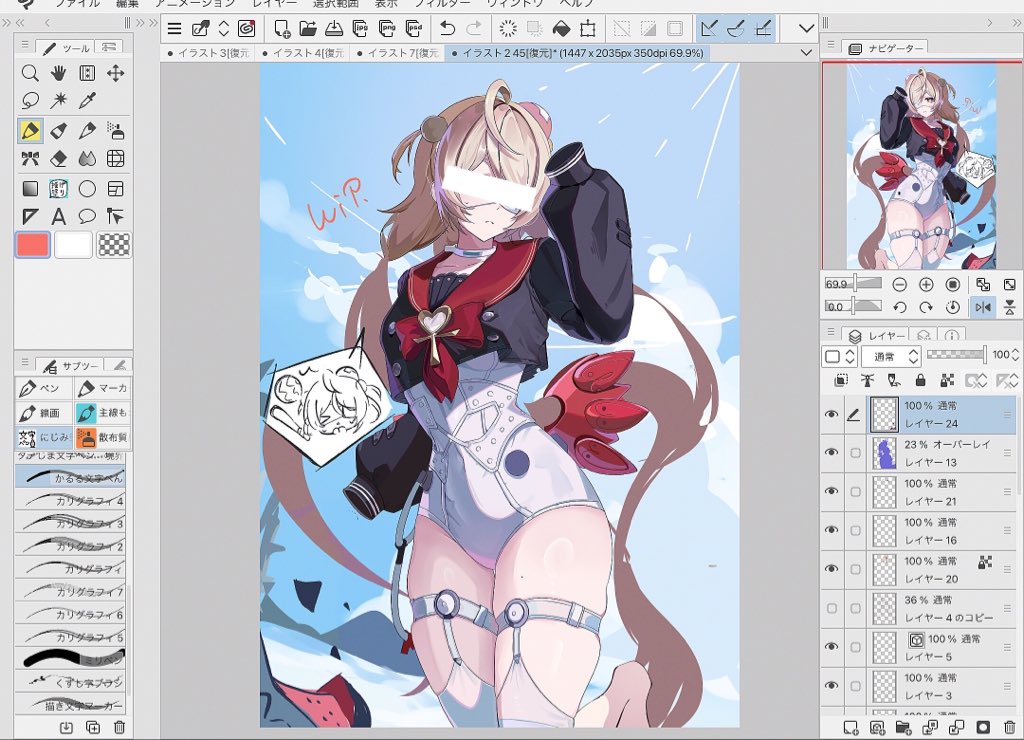
Task: Select the Eyedropper tool
Action: point(87,101)
